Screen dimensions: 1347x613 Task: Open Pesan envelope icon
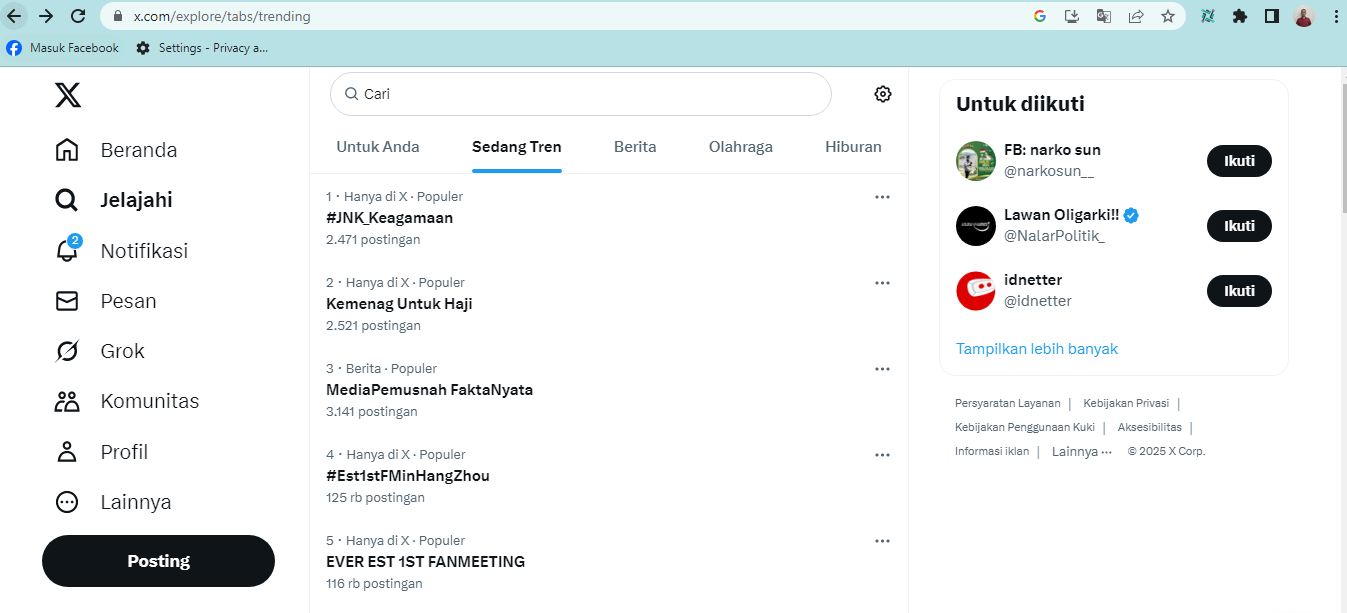pyautogui.click(x=67, y=301)
